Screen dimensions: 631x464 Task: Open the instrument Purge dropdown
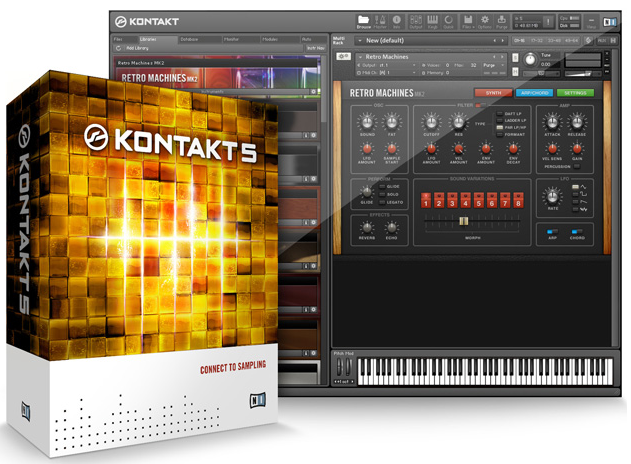494,65
